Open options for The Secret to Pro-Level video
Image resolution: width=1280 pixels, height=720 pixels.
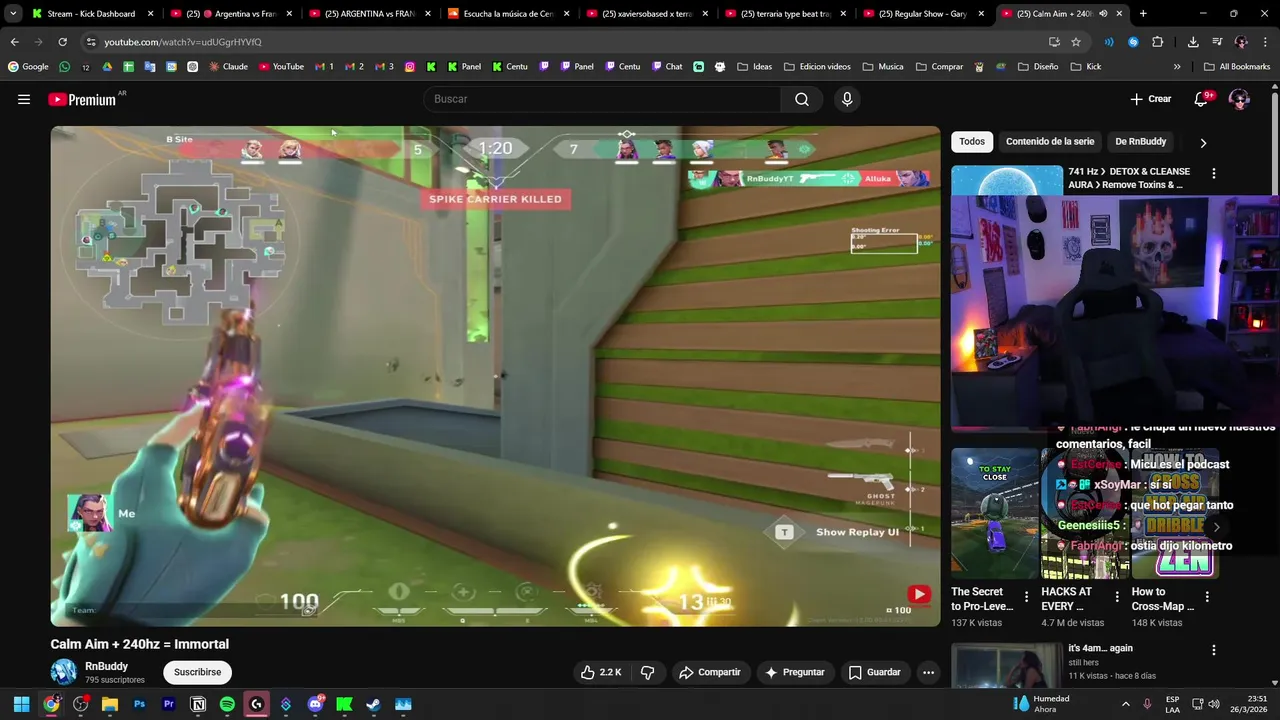pos(1026,597)
